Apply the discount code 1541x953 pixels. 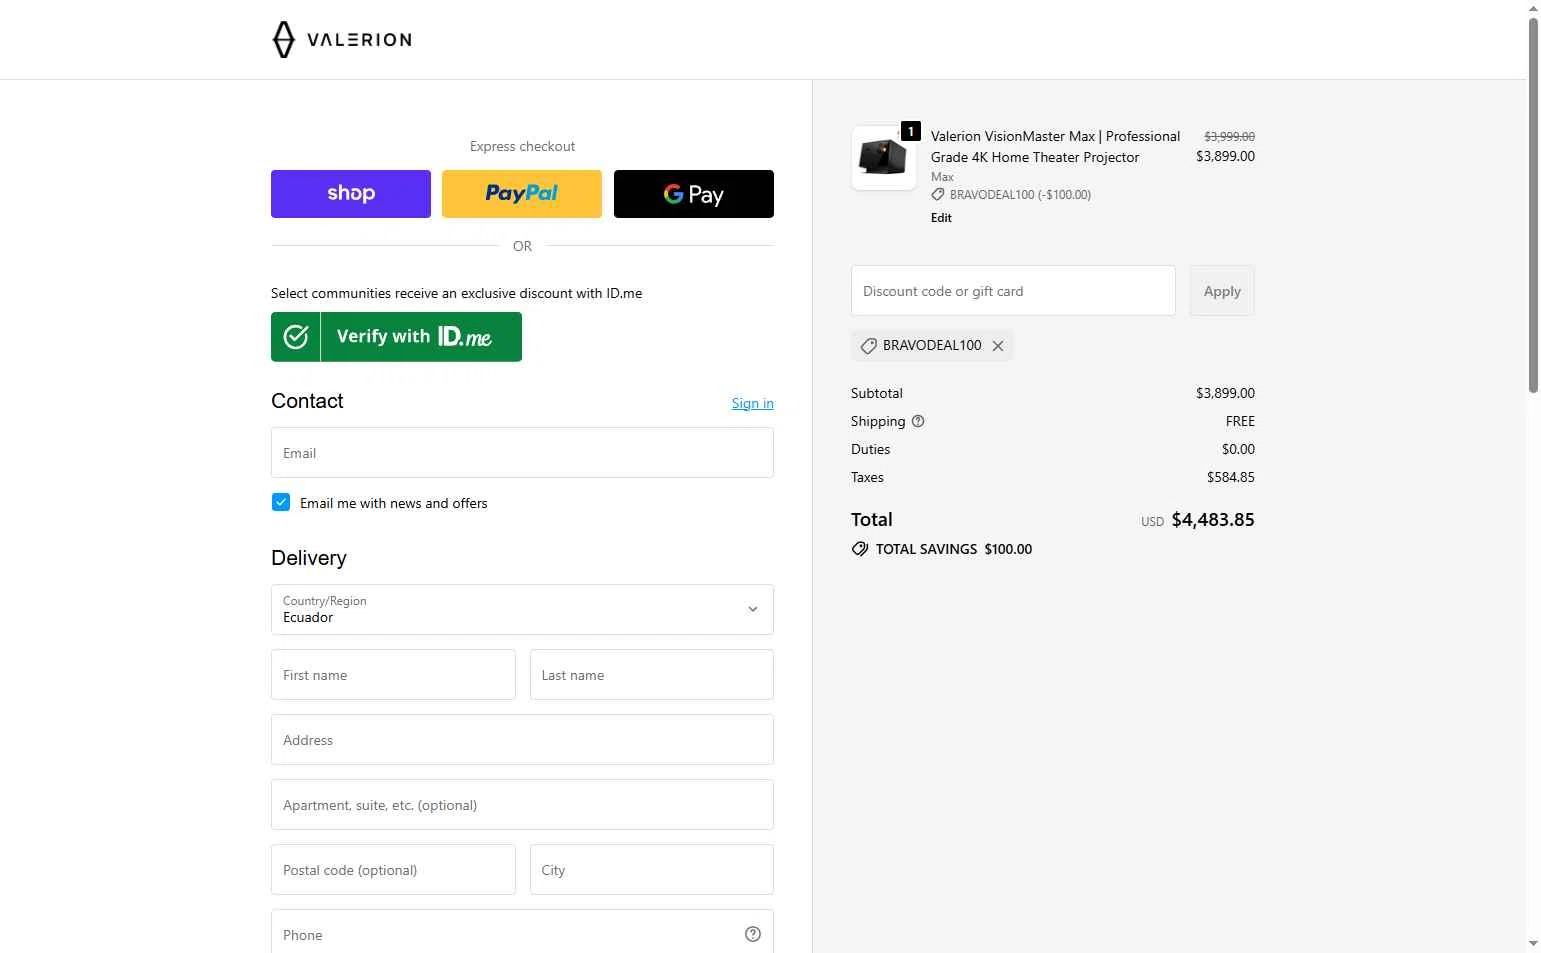pyautogui.click(x=1222, y=291)
